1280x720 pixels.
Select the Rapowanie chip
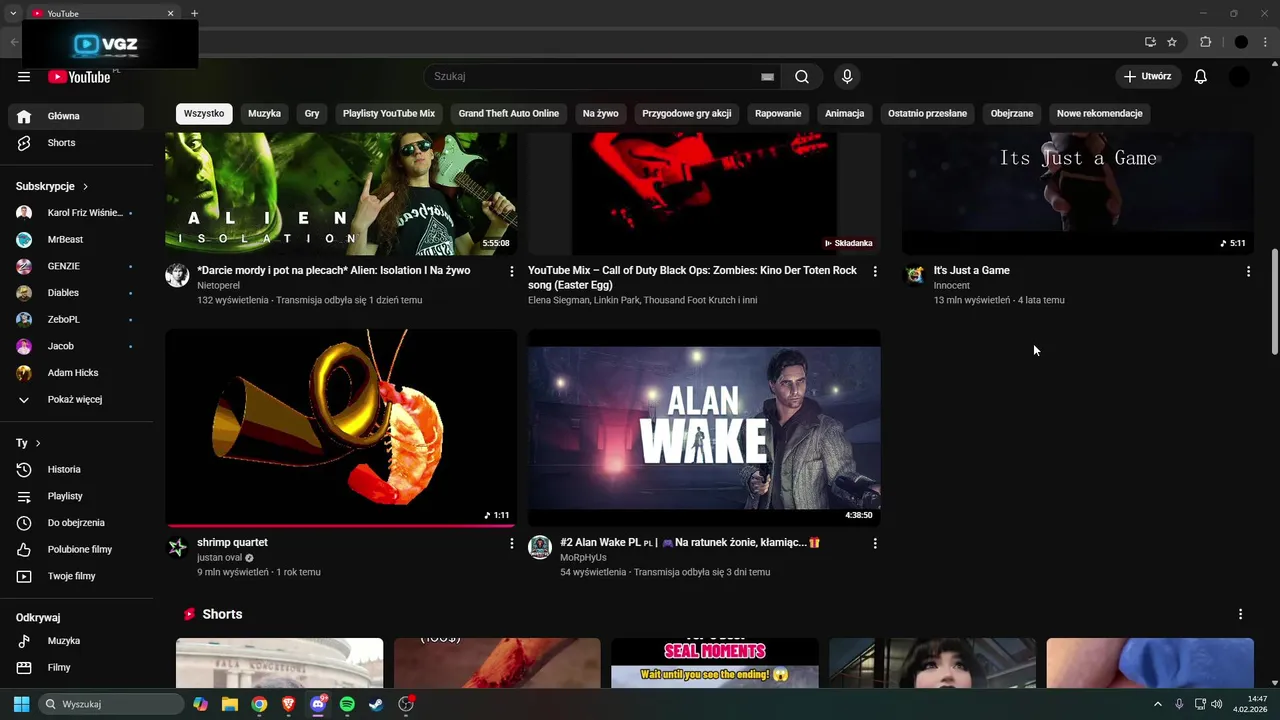coord(778,114)
